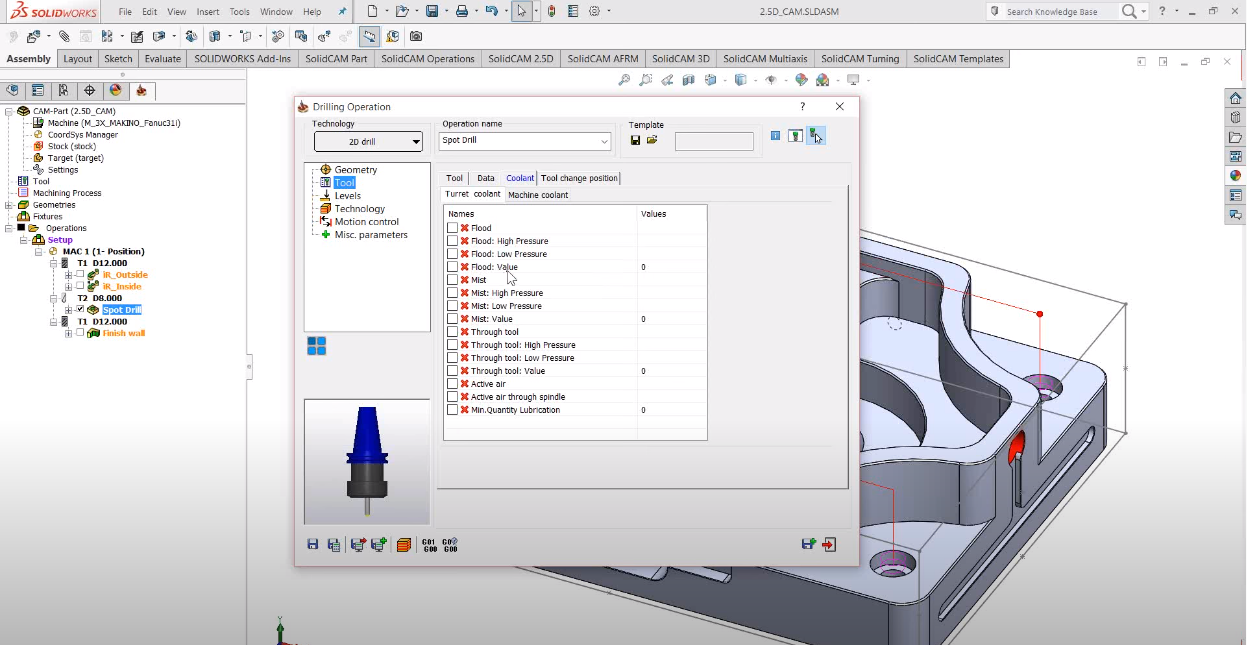Click the Exit icon in the Drilling Operation dialog
This screenshot has height=645, width=1247.
[x=829, y=544]
